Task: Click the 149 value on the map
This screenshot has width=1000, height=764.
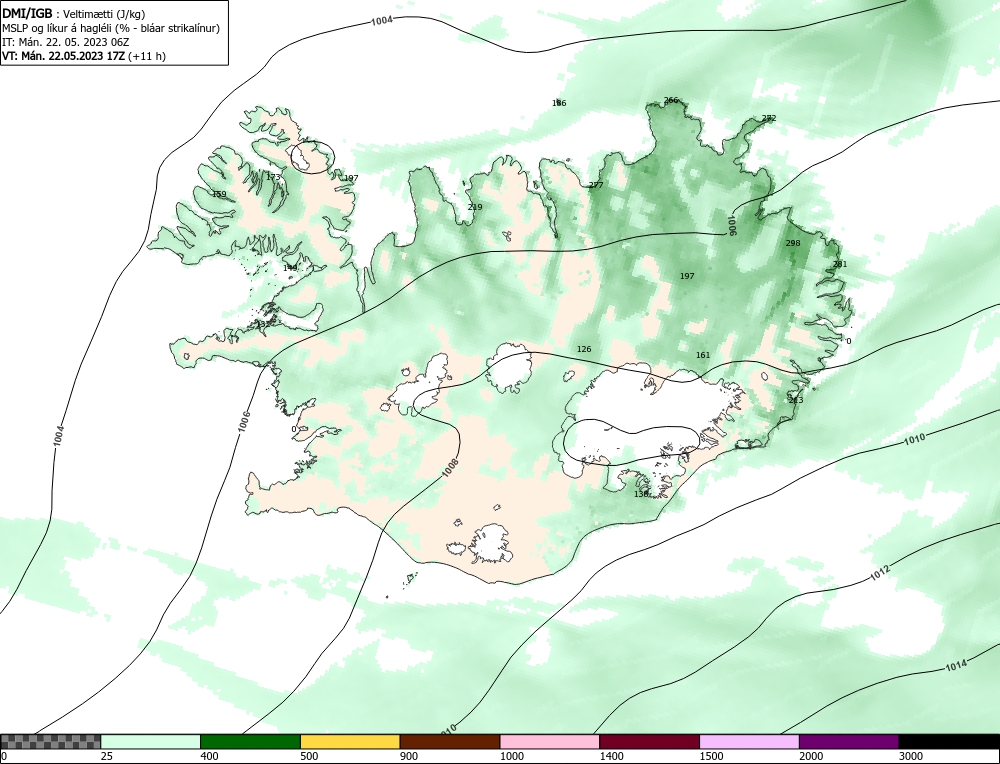Action: 290,268
